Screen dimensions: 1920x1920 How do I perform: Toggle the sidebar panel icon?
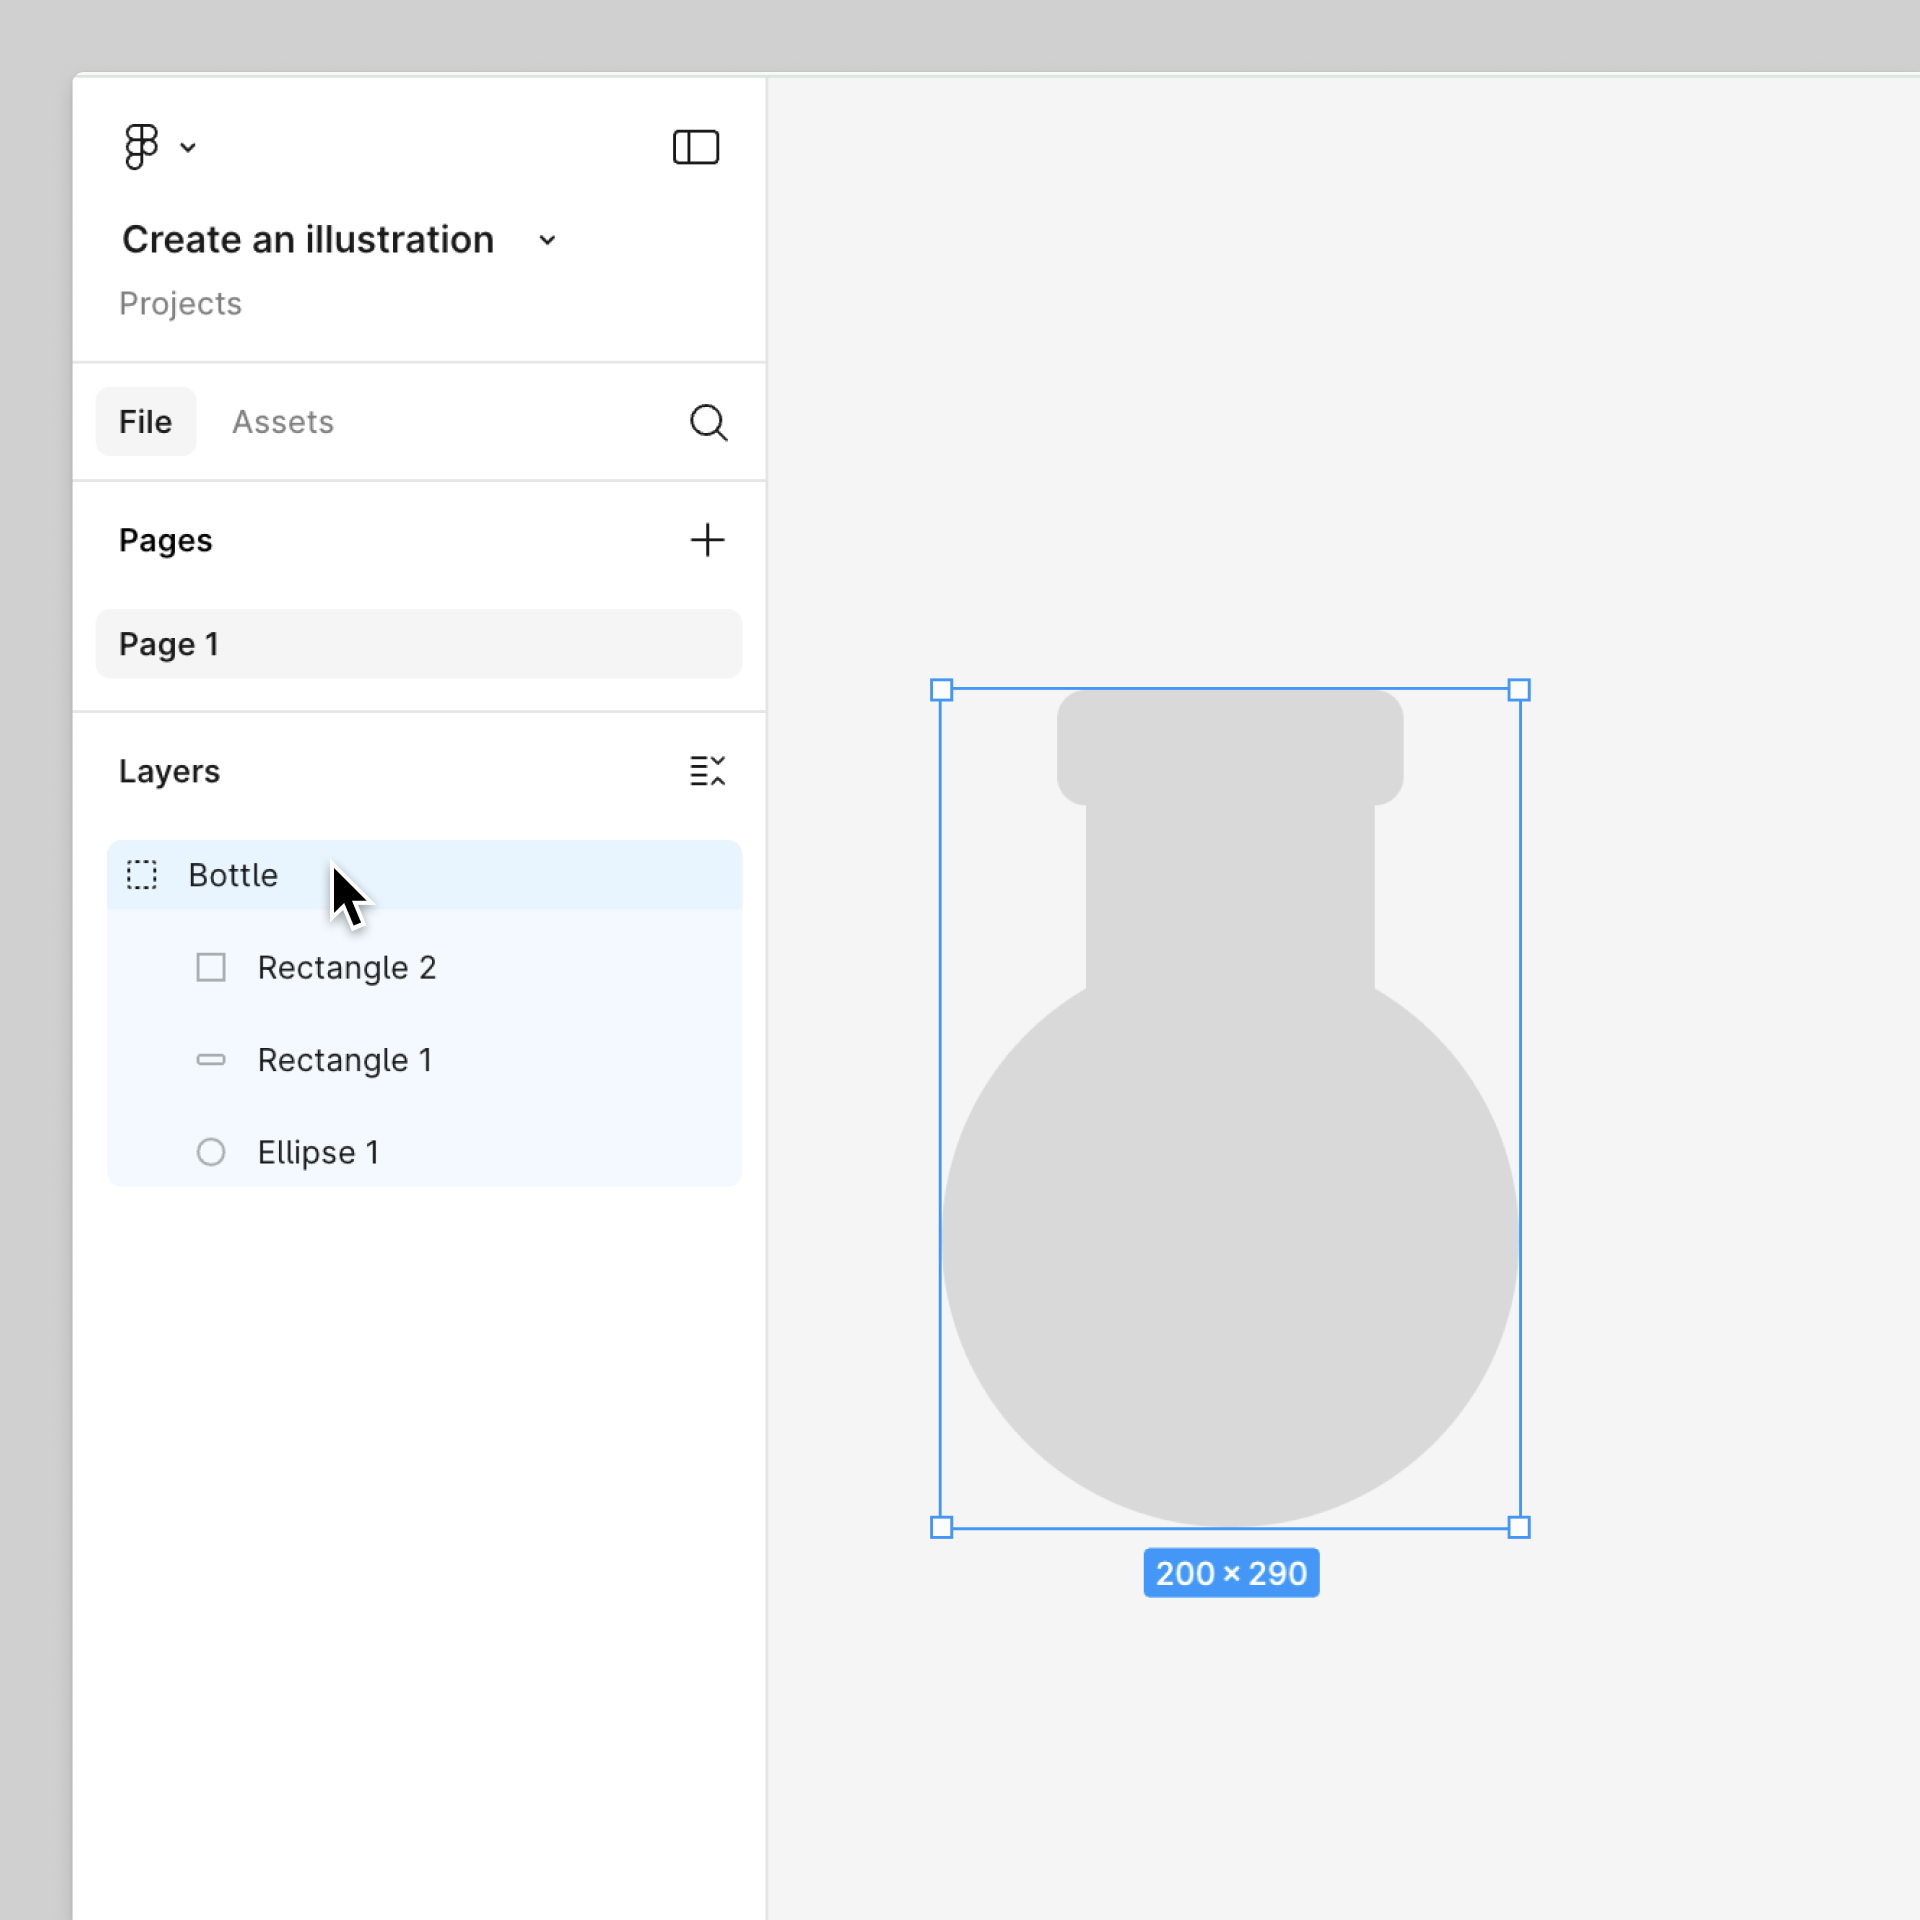point(695,147)
